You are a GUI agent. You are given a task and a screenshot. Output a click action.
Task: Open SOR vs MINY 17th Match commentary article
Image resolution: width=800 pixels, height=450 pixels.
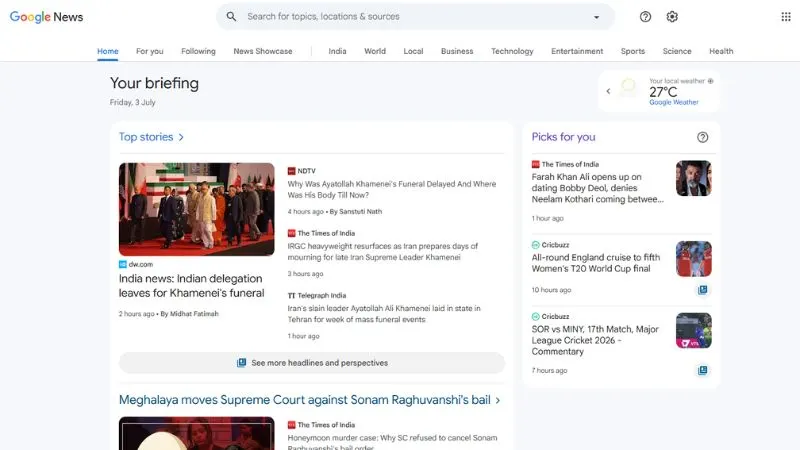click(595, 340)
